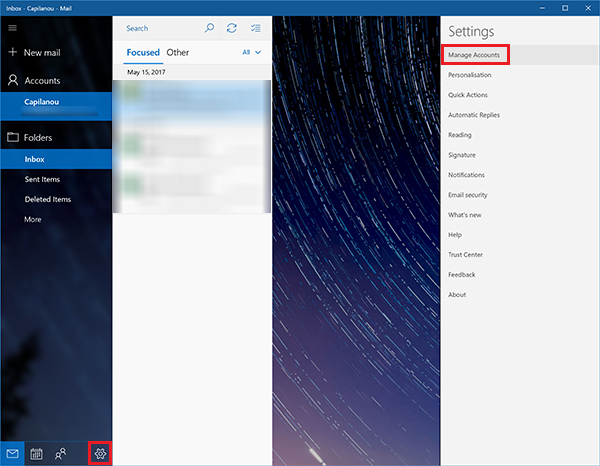Expand the Folders section header
This screenshot has height=466, width=600.
pyautogui.click(x=38, y=137)
